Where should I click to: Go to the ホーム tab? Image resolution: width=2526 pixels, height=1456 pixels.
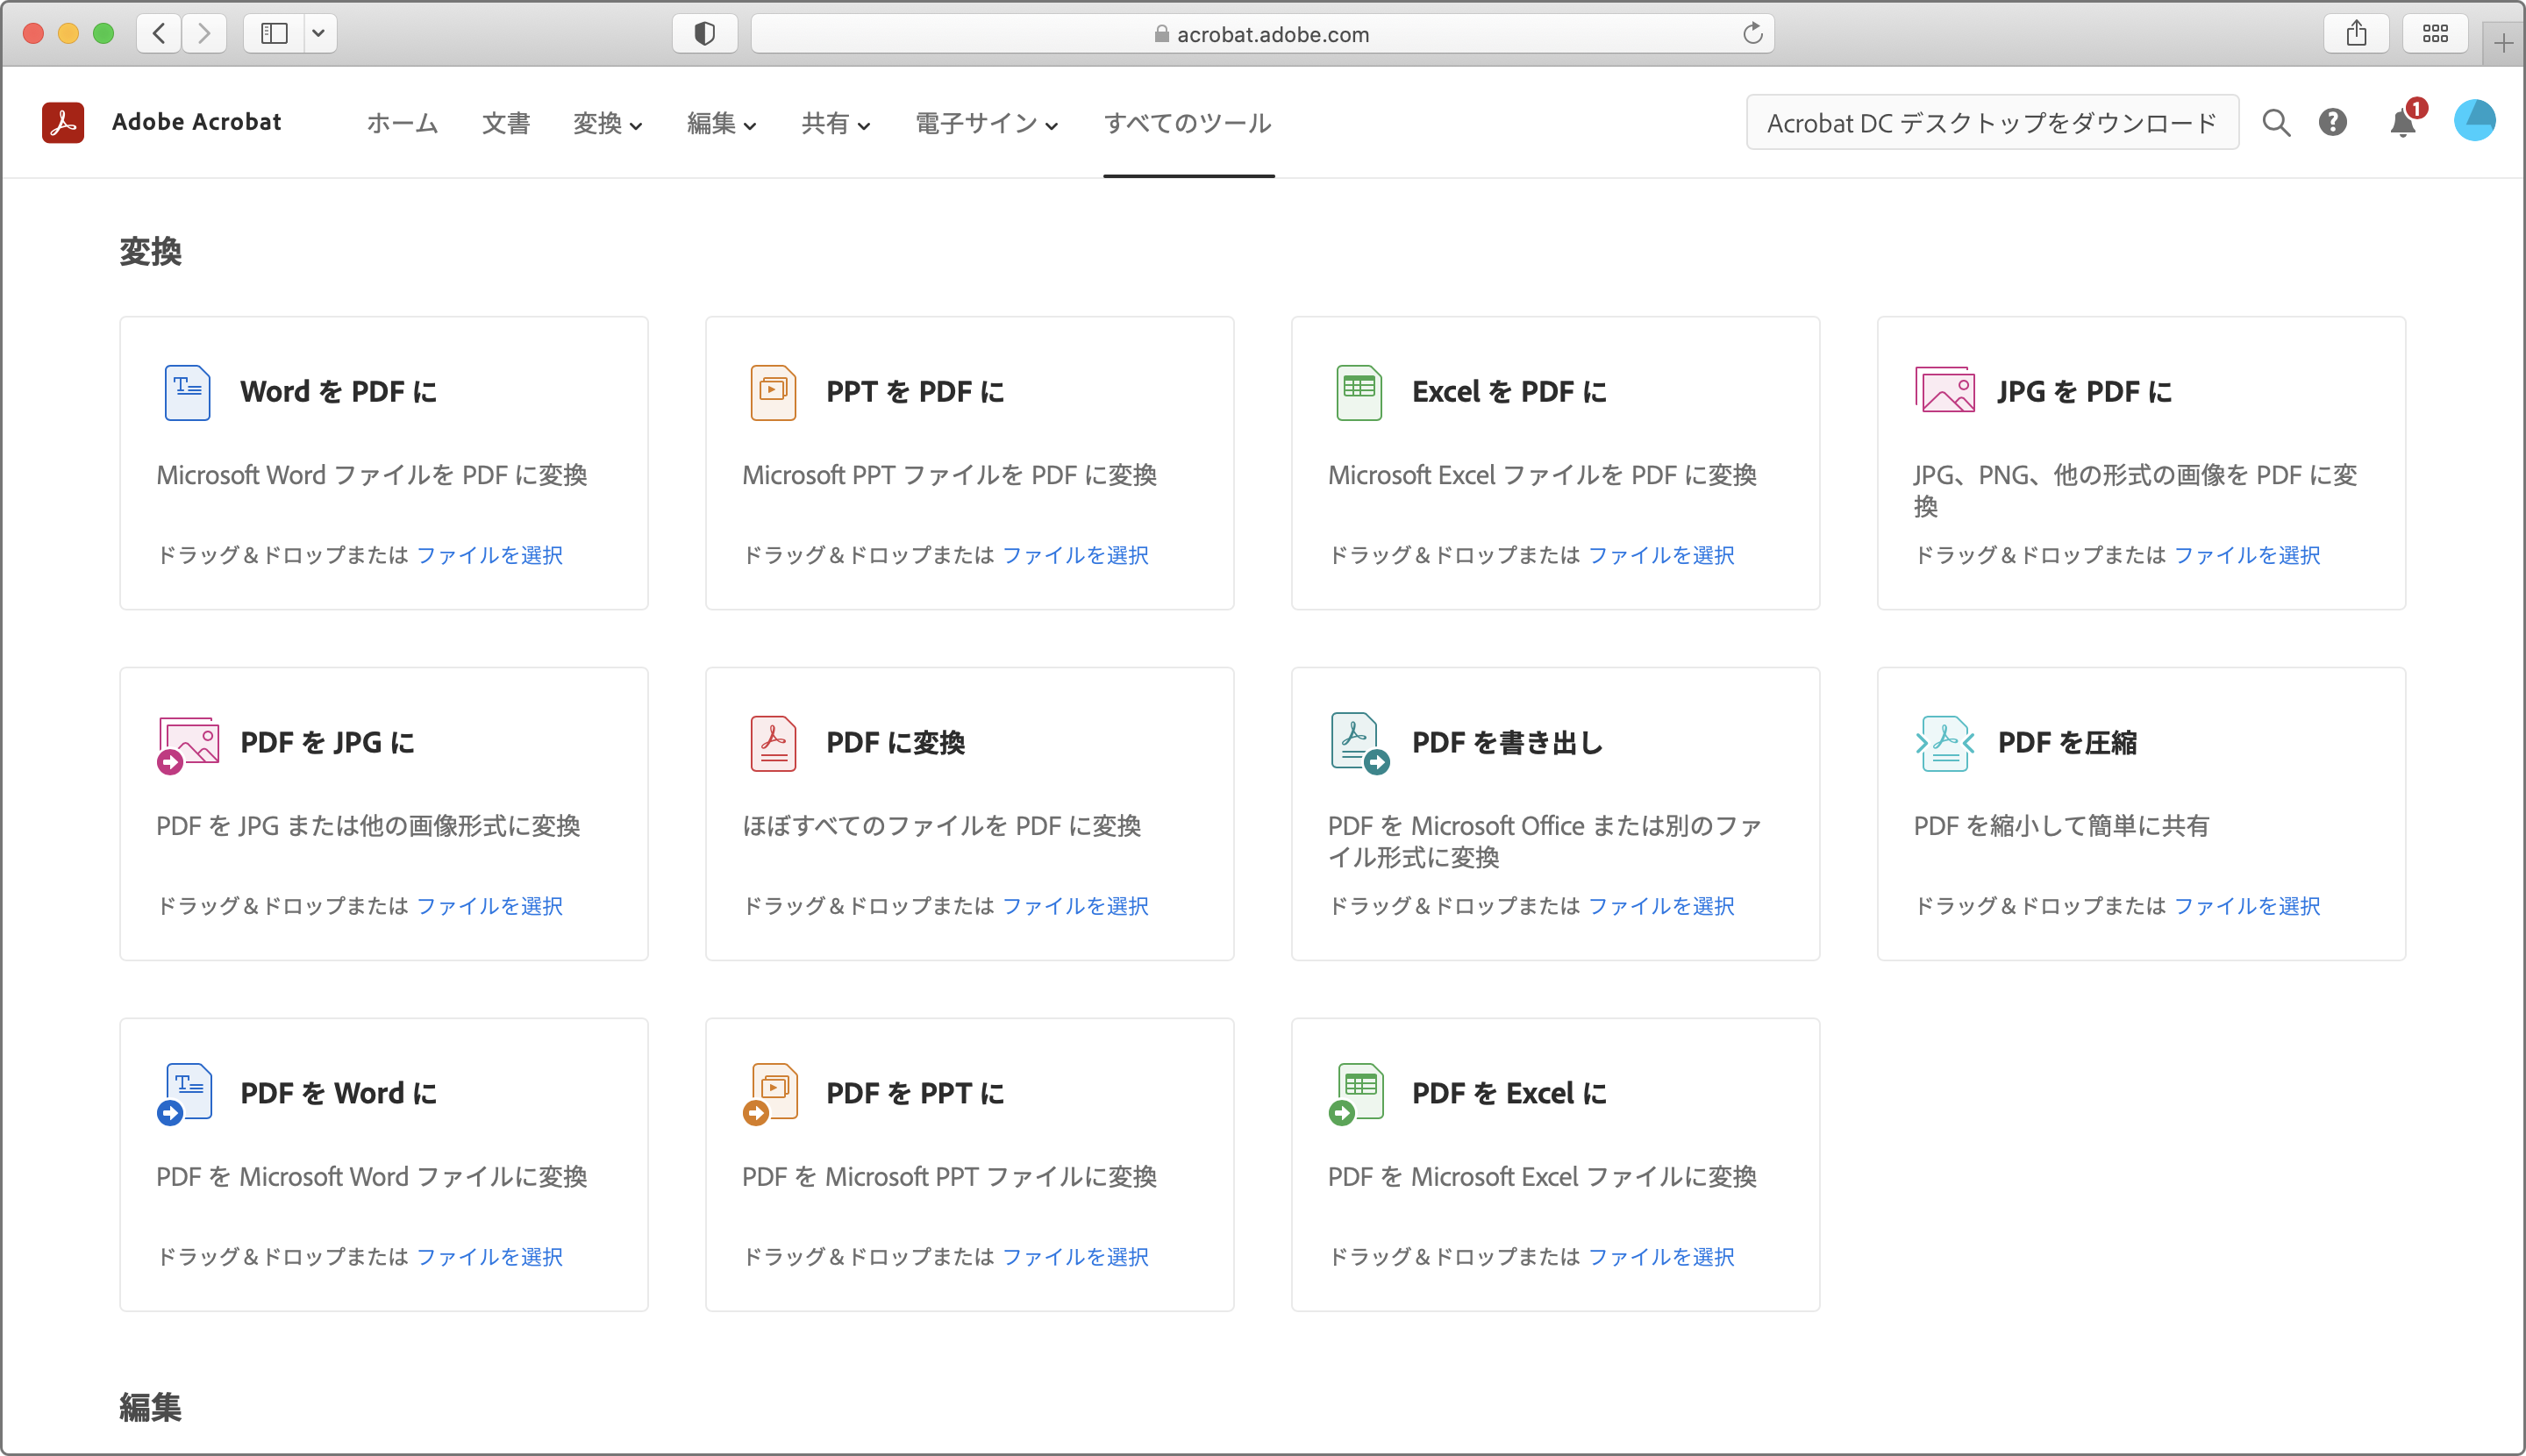tap(402, 123)
